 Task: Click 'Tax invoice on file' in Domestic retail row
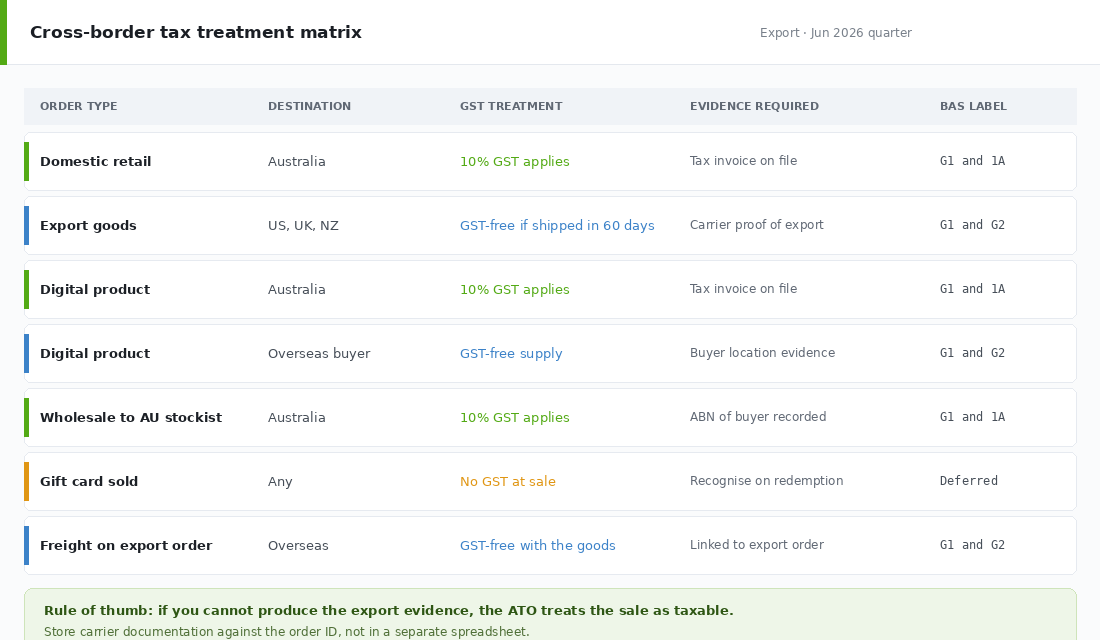click(743, 161)
